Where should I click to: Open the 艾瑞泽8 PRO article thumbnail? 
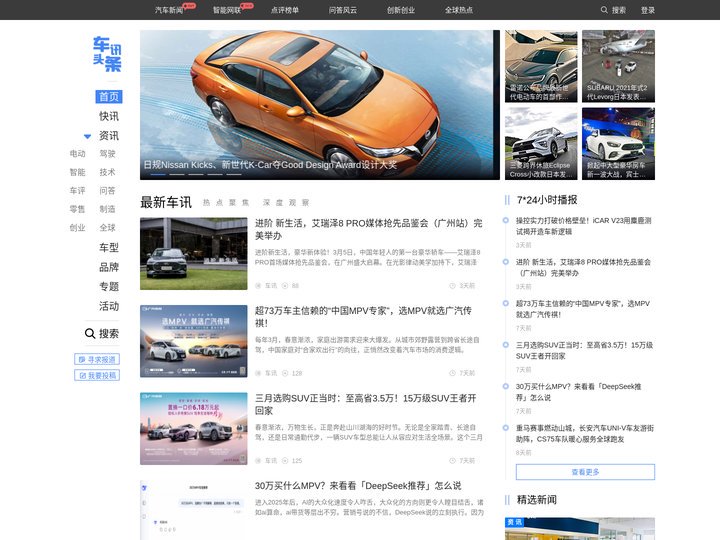(193, 253)
